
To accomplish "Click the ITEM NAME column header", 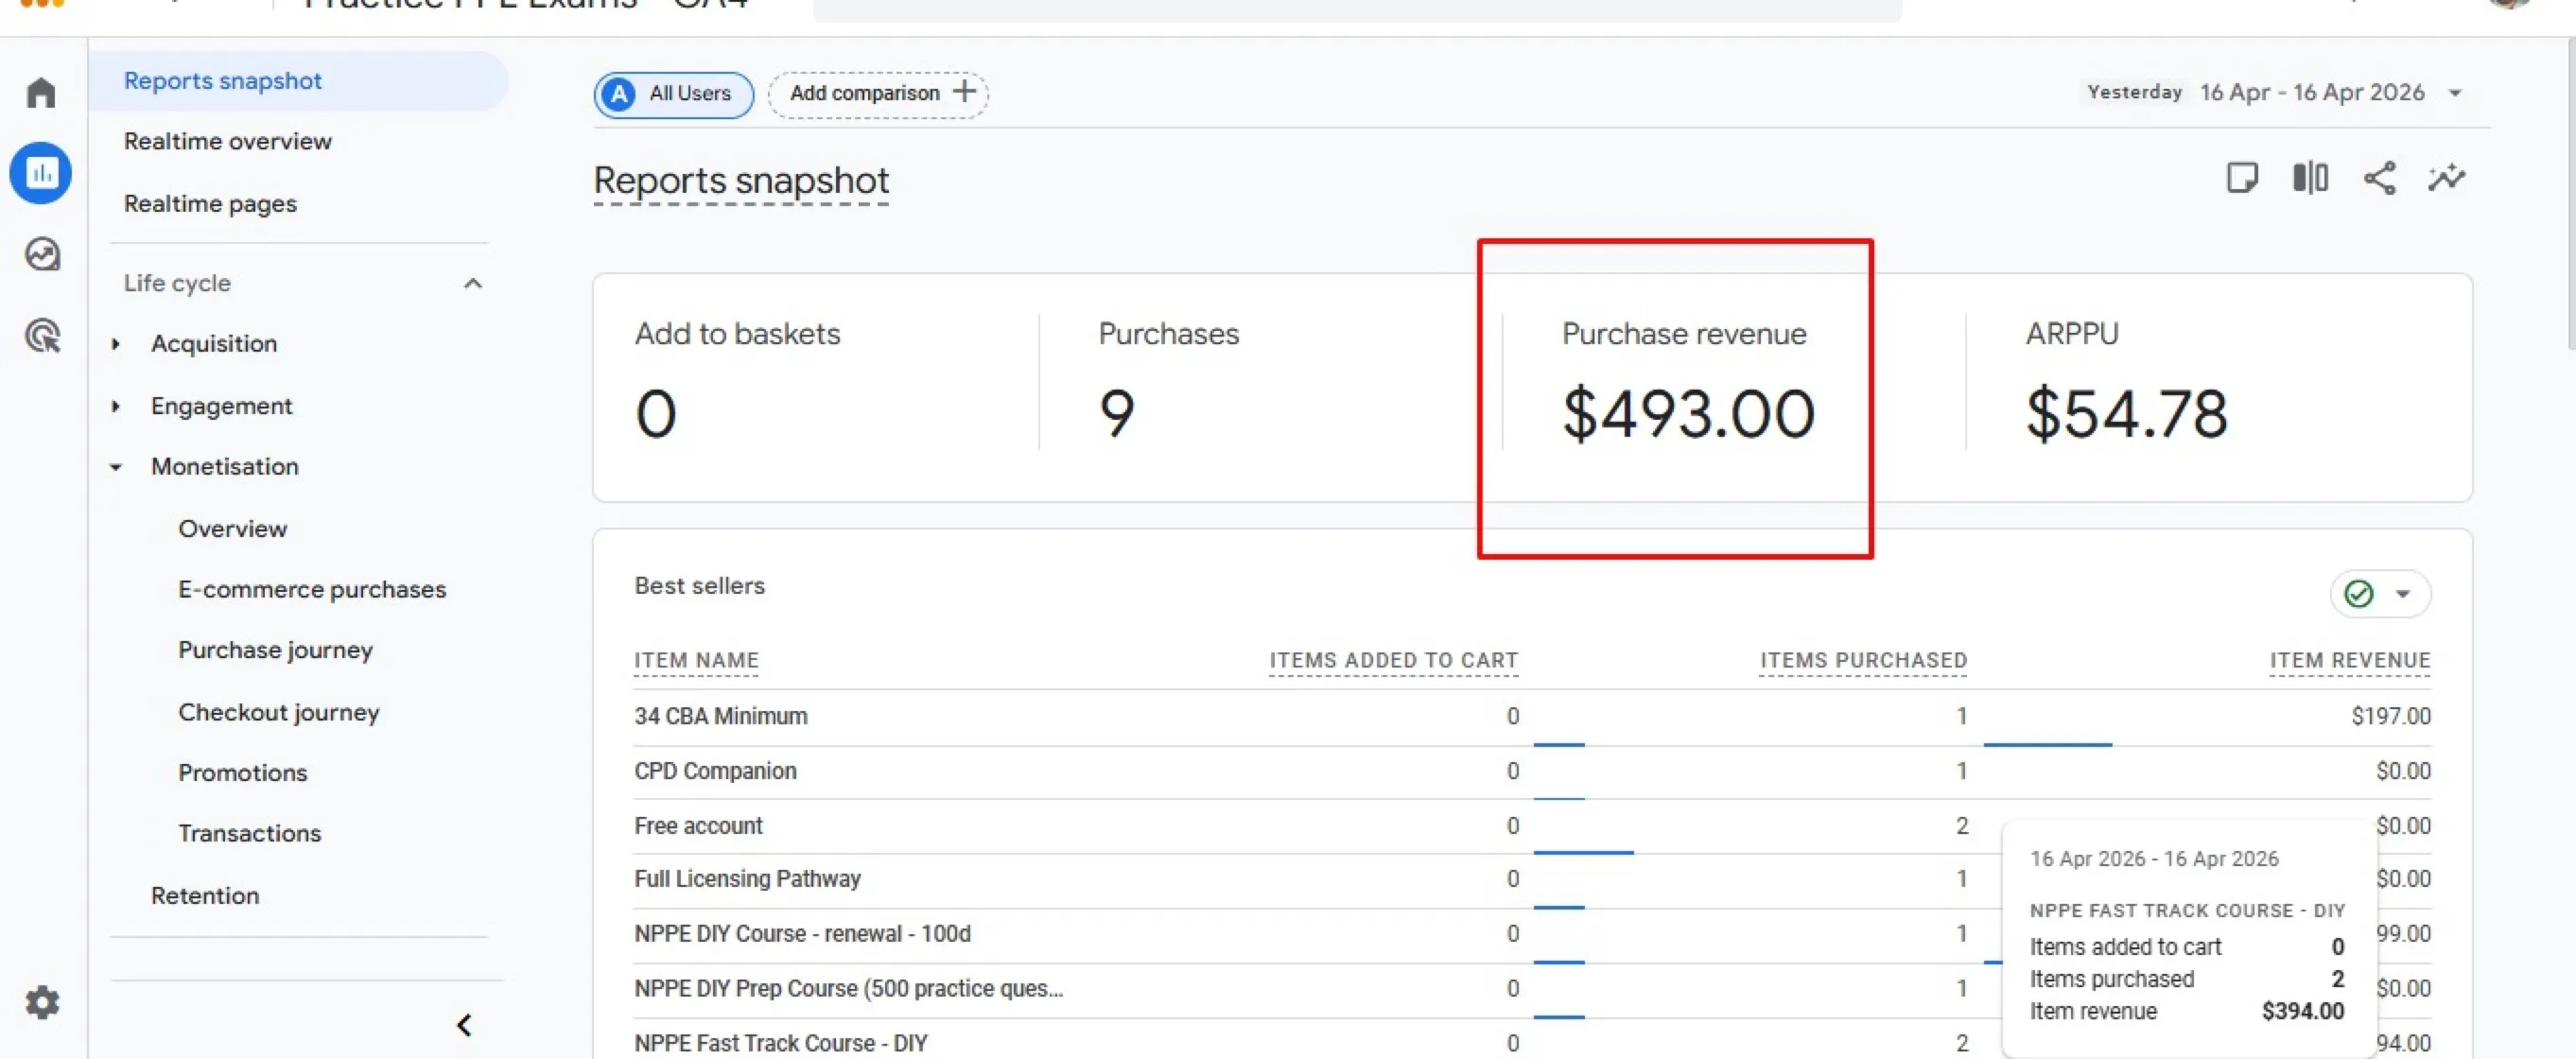I will tap(696, 660).
